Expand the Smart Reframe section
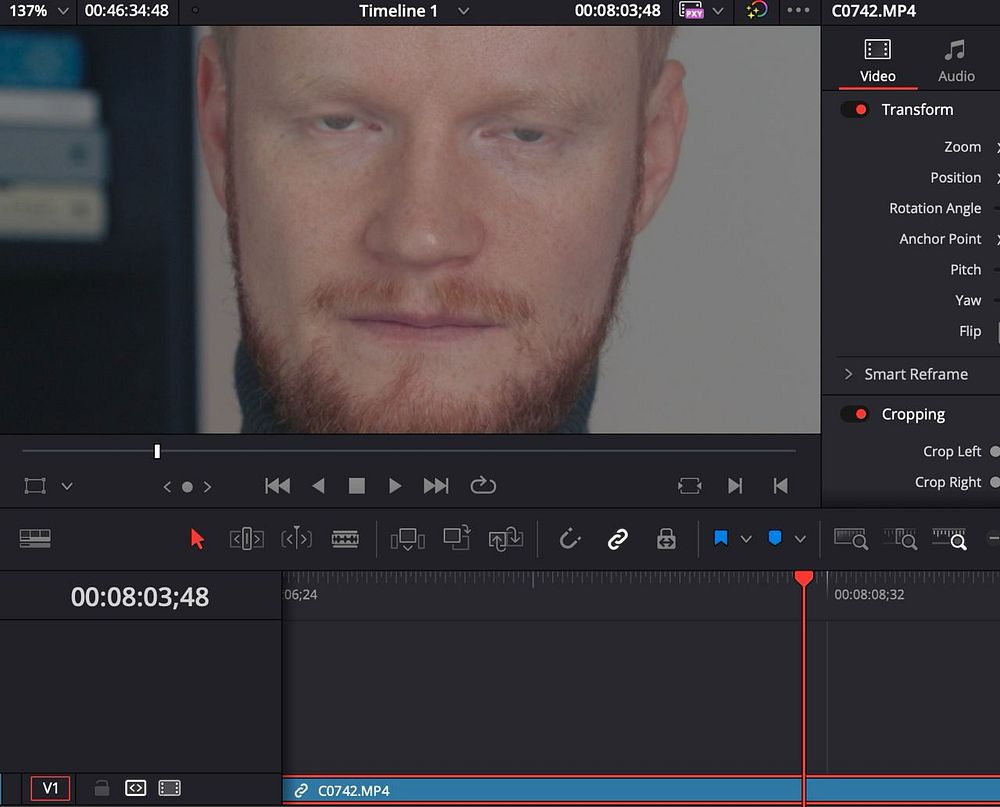1000x807 pixels. pos(848,374)
